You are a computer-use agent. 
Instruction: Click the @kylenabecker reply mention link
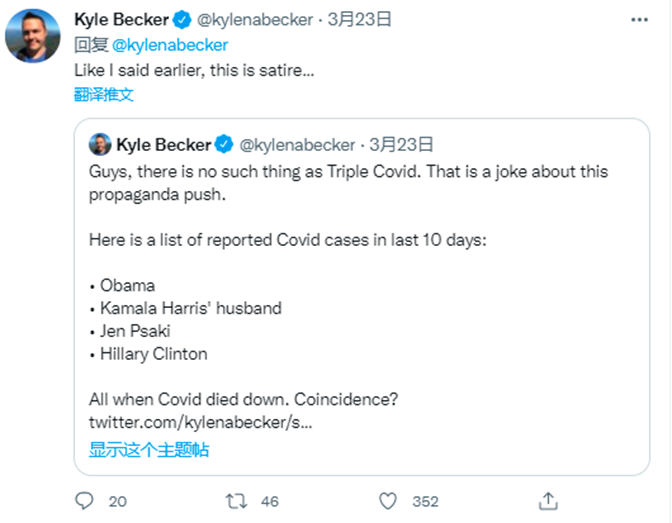170,45
